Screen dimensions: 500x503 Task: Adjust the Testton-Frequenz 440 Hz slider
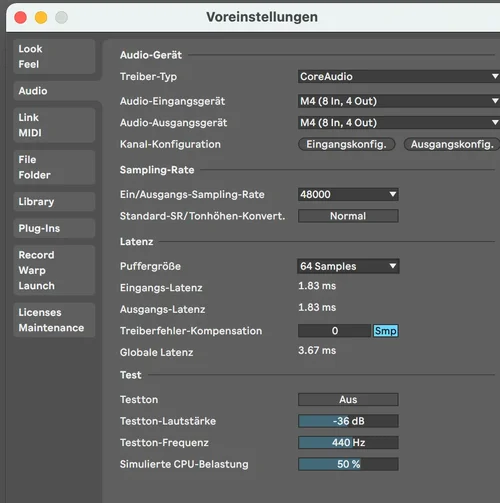coord(348,443)
